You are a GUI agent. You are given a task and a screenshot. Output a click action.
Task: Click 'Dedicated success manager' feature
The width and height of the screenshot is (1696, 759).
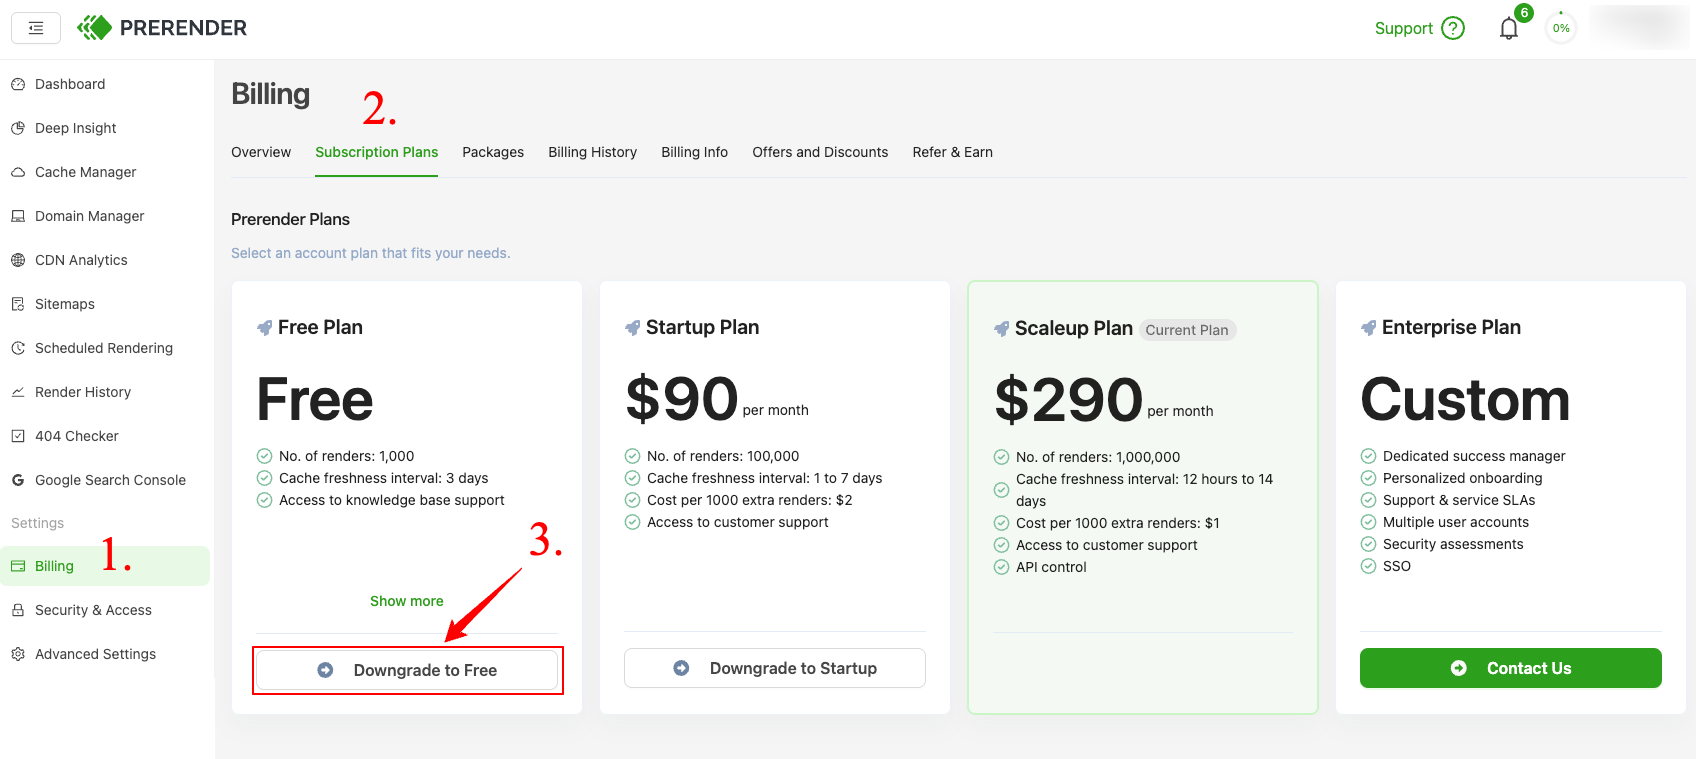[1474, 456]
